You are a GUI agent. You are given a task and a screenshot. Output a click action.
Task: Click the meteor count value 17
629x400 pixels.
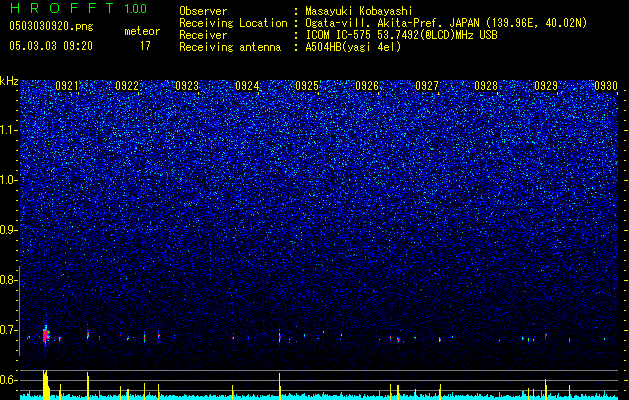(145, 46)
